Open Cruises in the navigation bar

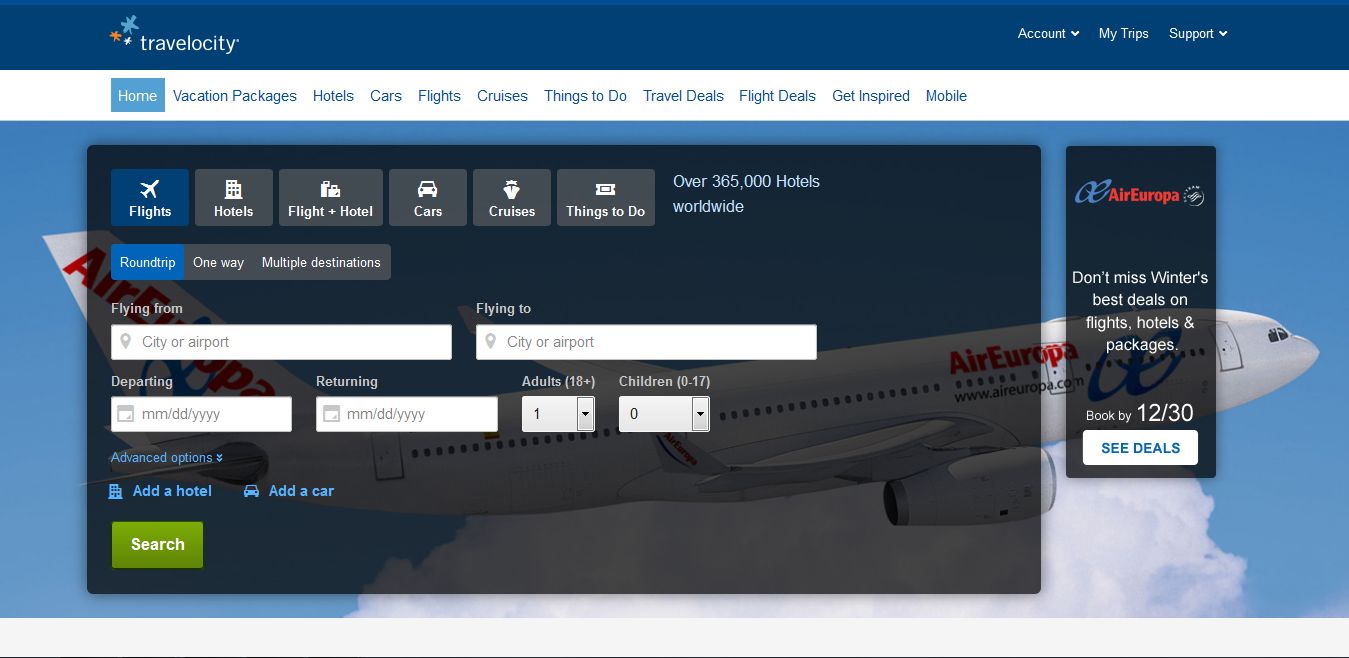coord(502,96)
